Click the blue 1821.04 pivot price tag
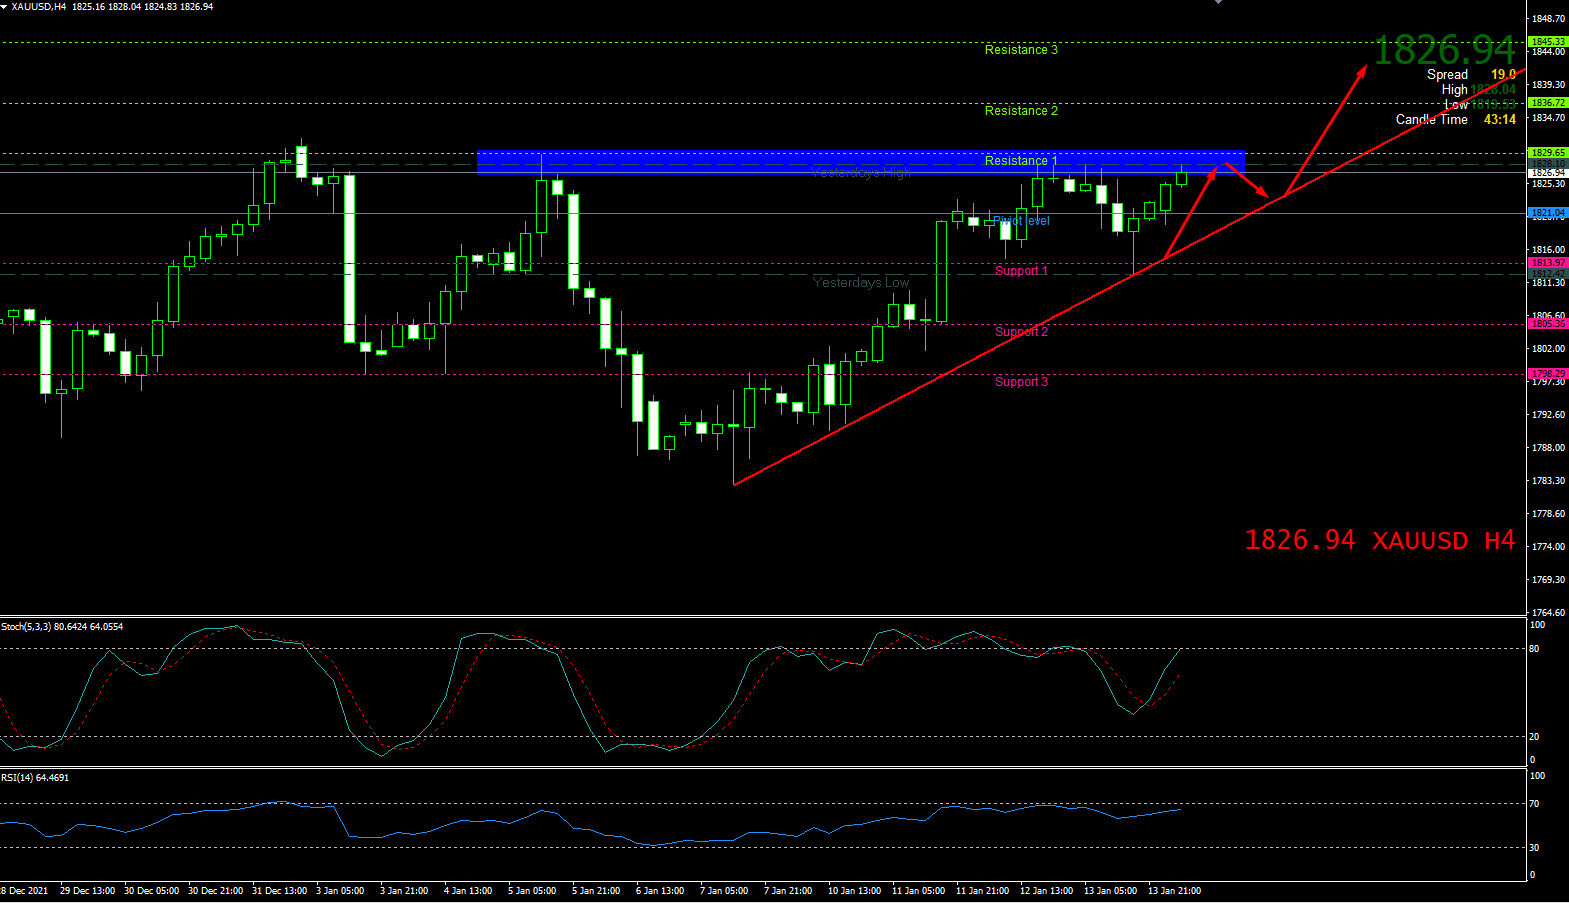This screenshot has width=1569, height=903. (1548, 213)
